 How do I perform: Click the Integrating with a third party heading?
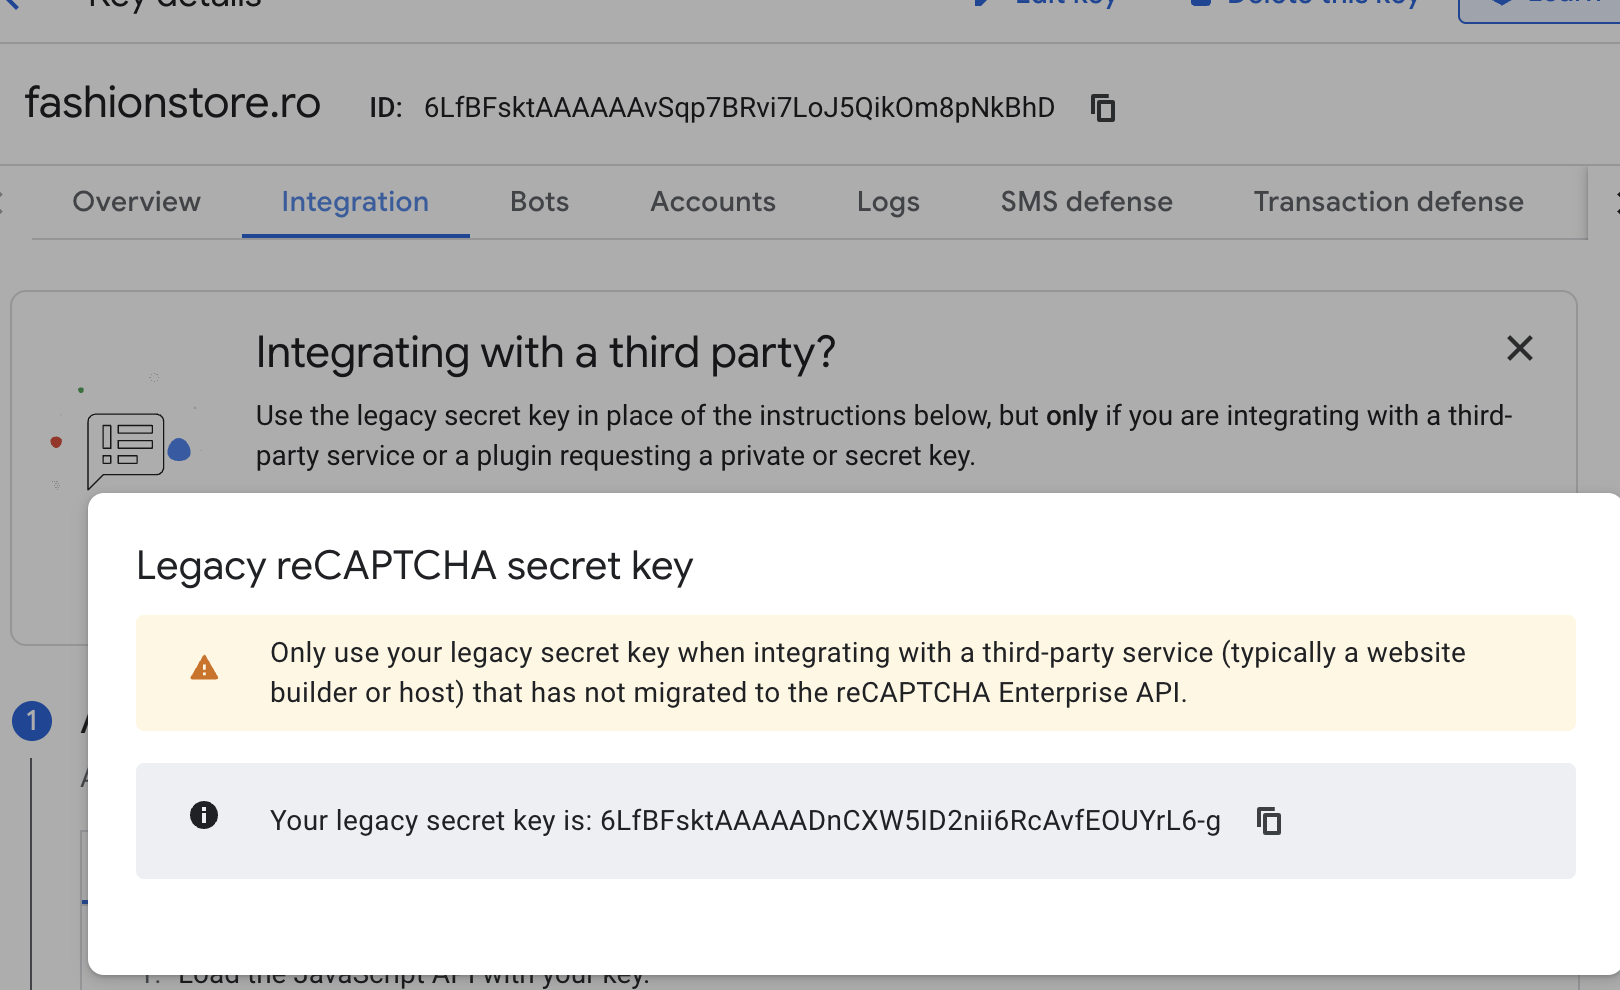(545, 352)
